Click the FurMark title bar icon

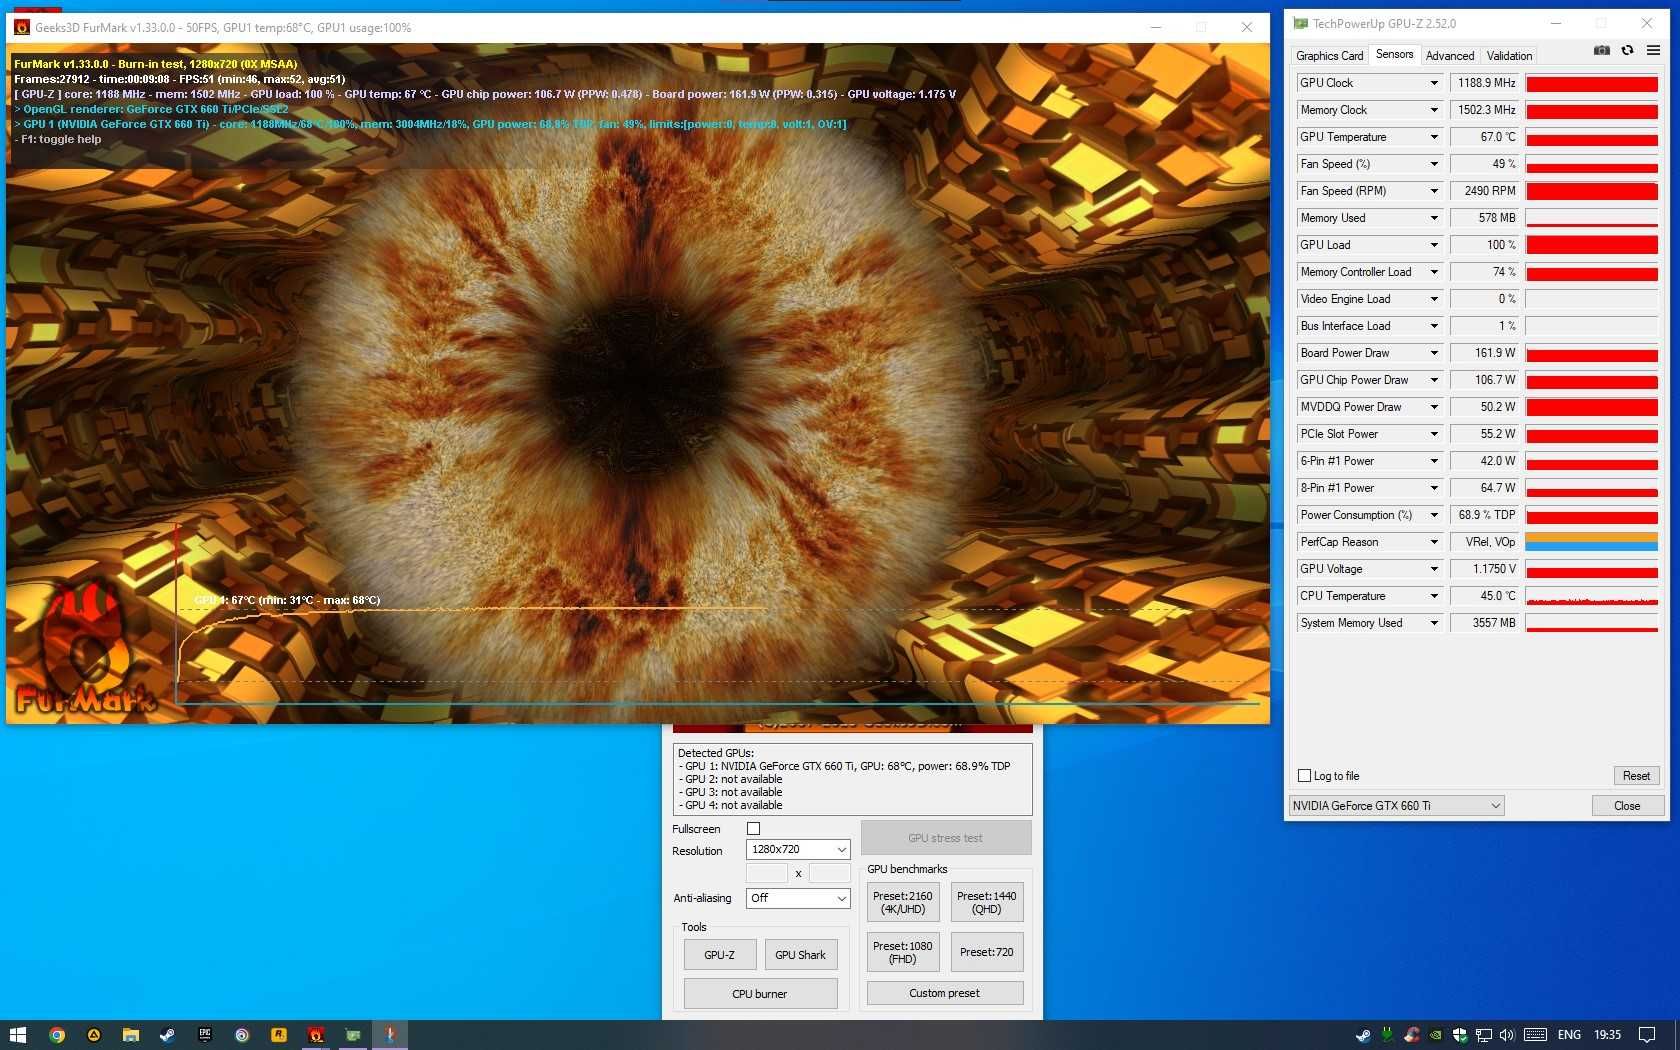[22, 27]
